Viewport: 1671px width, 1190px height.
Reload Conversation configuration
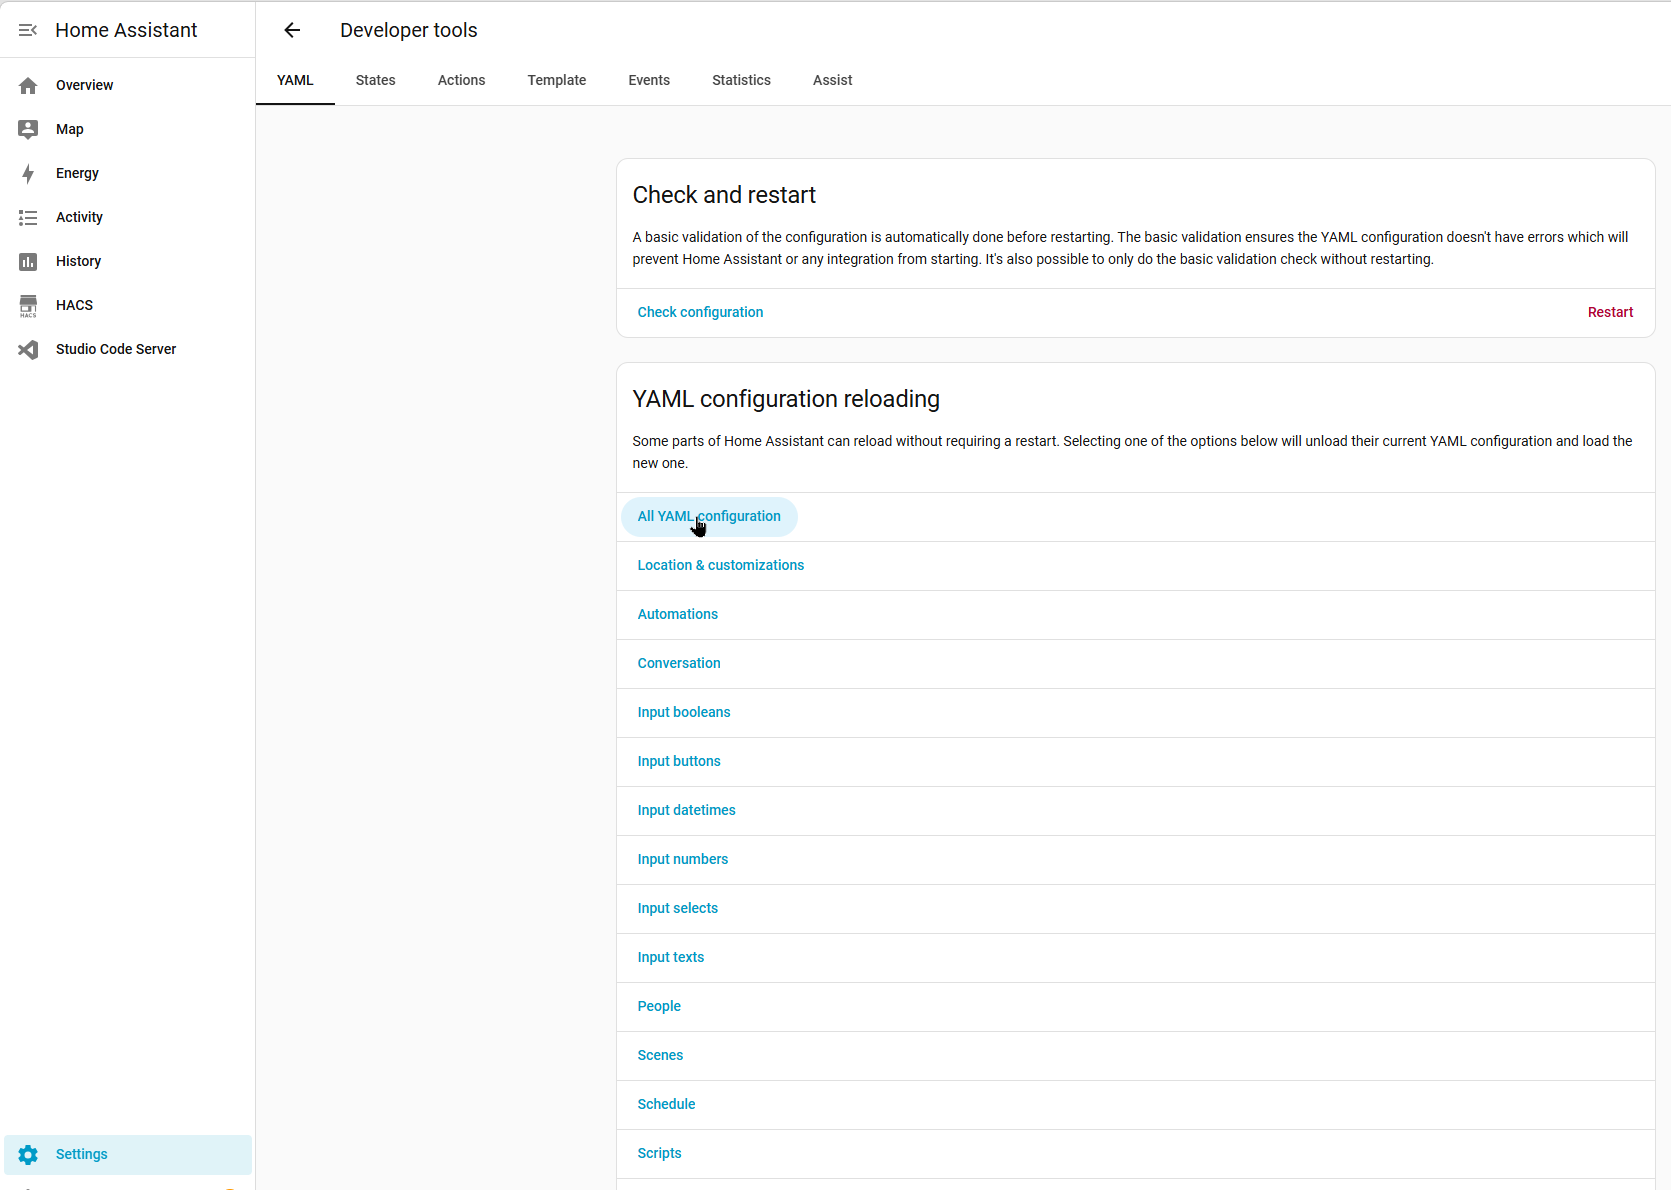(x=679, y=663)
